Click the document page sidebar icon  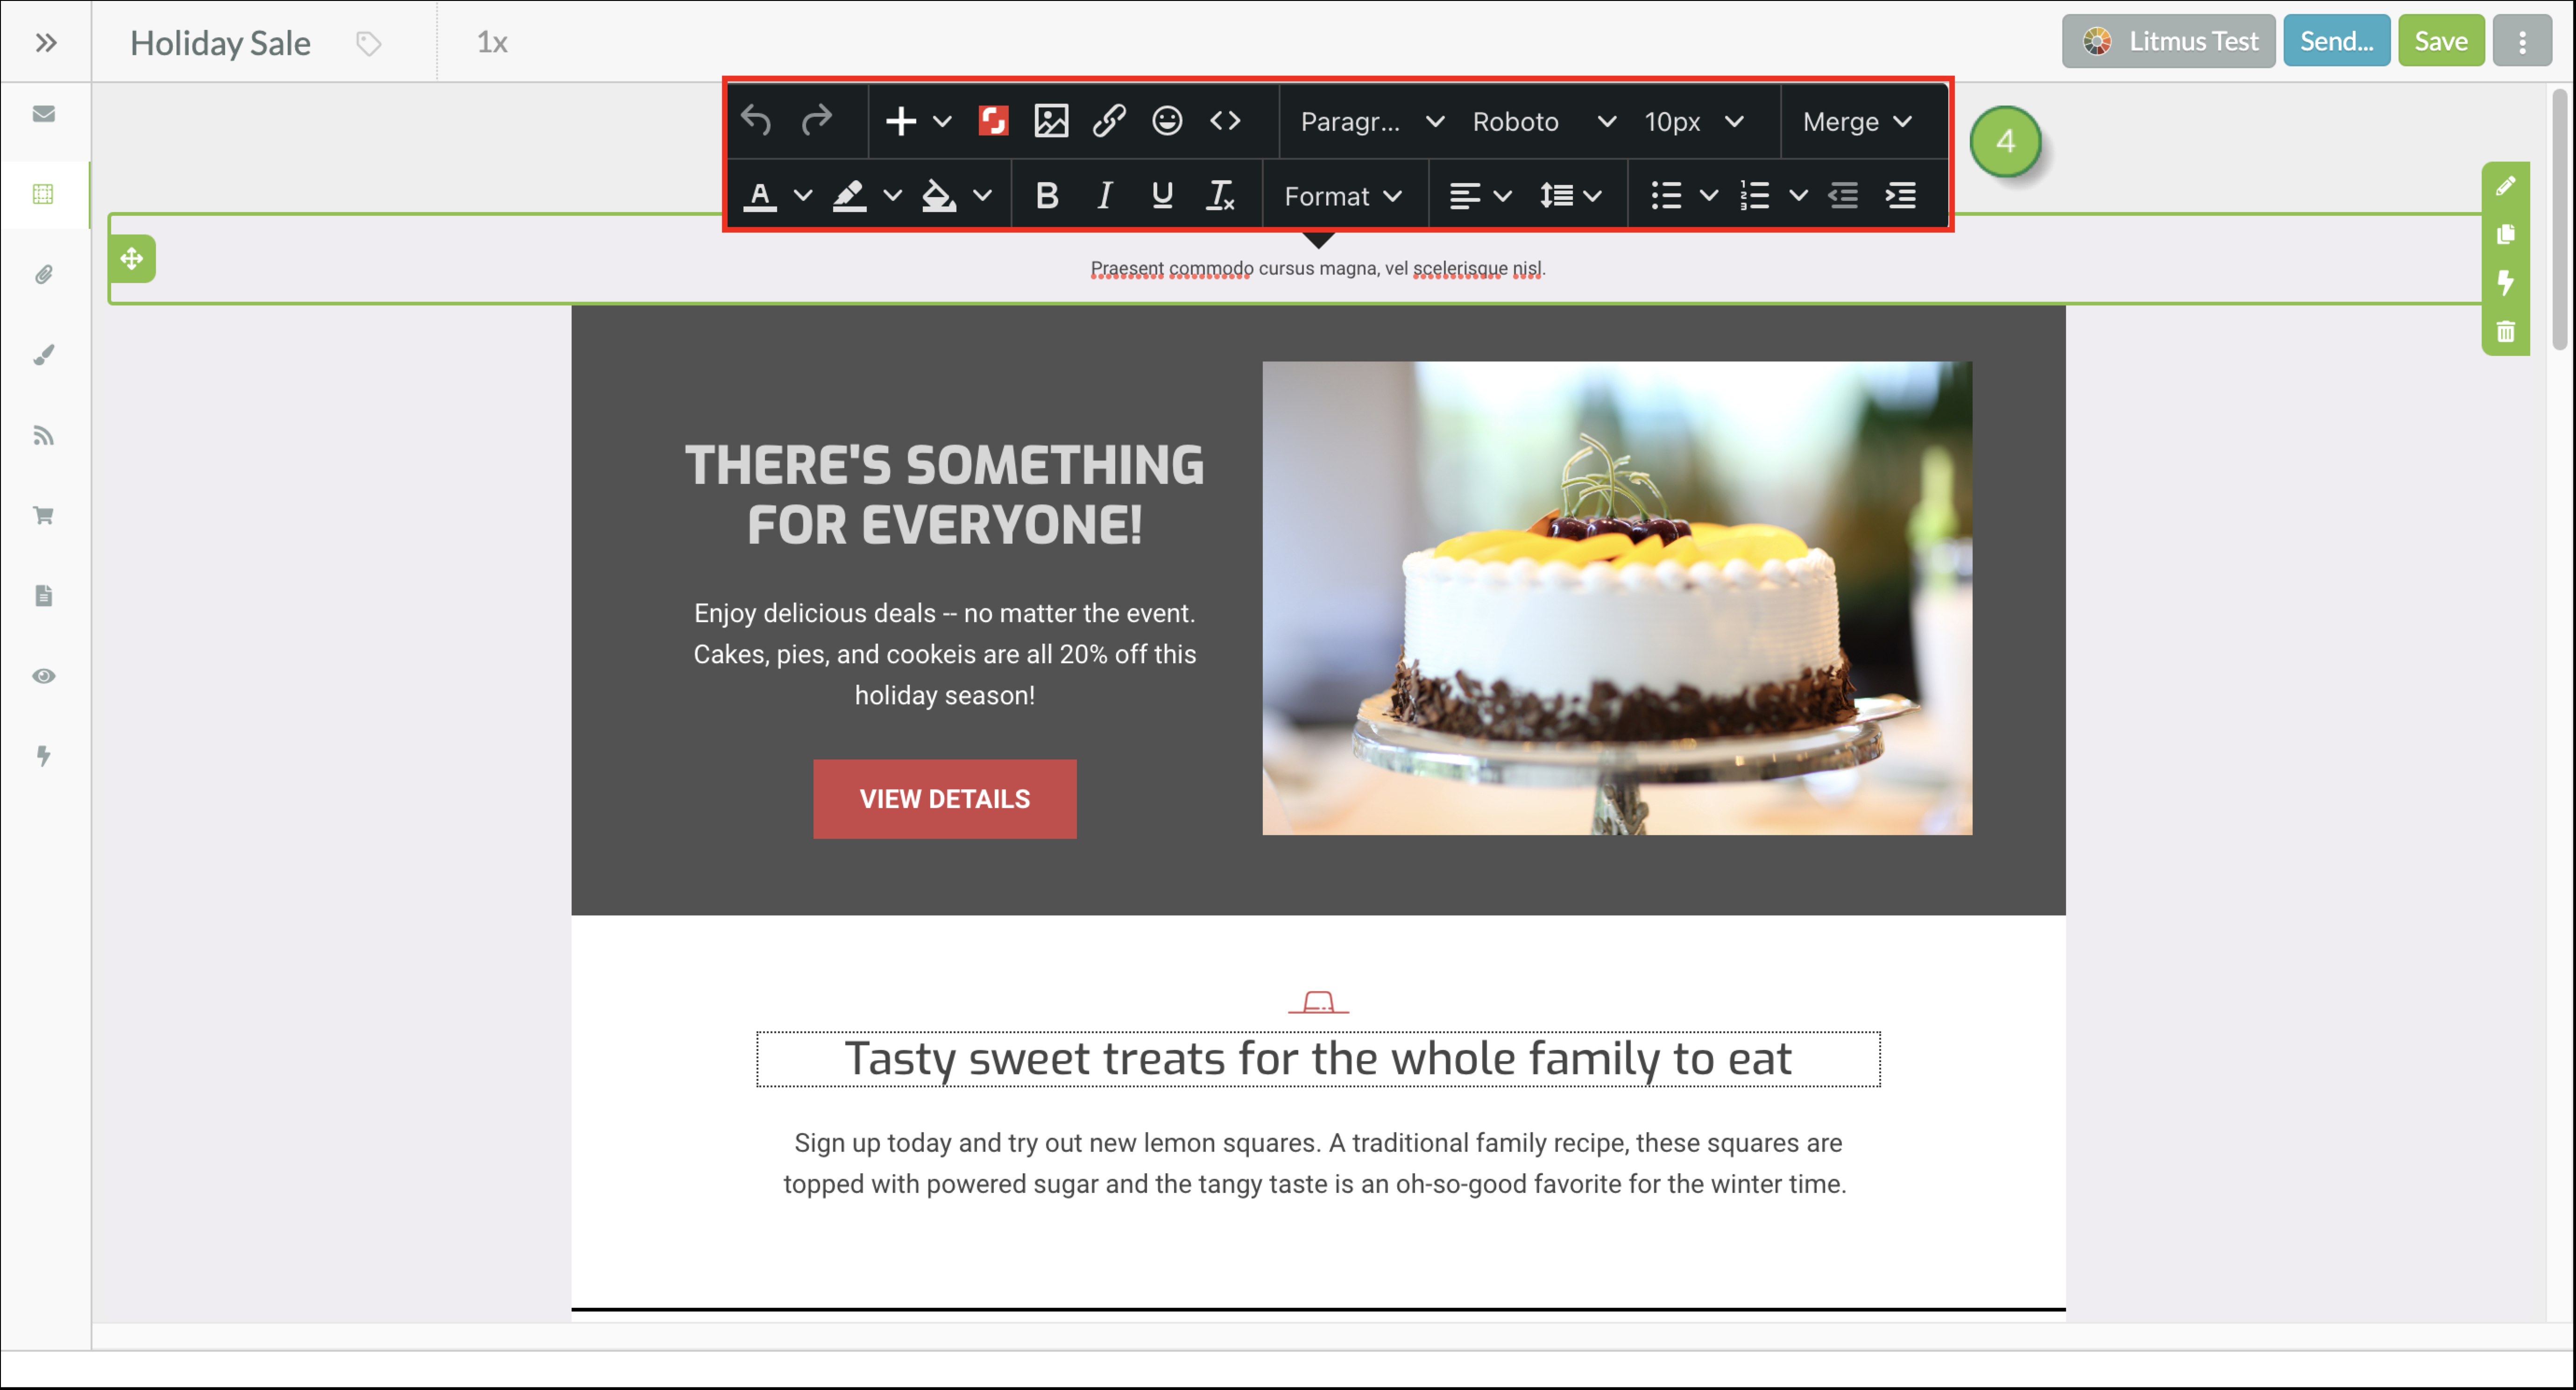(x=44, y=596)
